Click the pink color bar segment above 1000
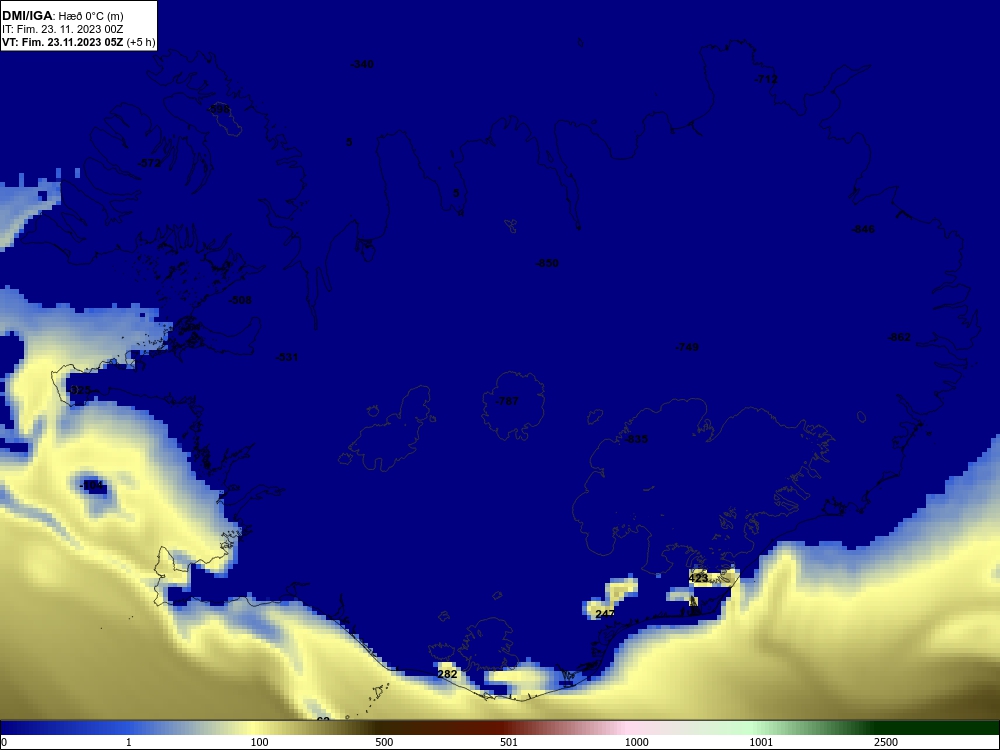Screen dimensions: 1000x750 (631, 728)
